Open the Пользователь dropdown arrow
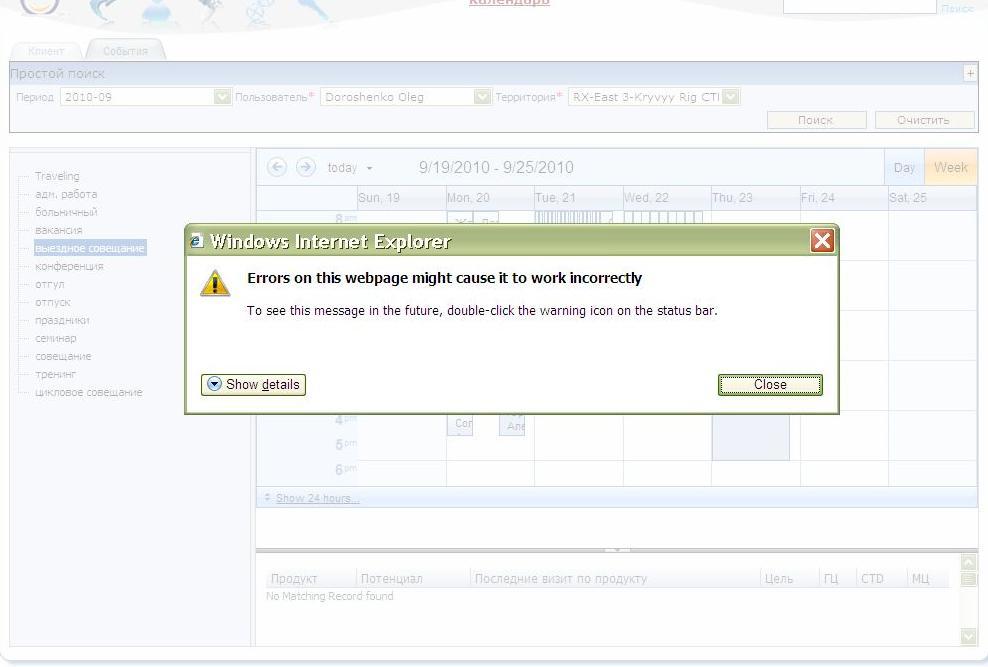The image size is (988, 667). (x=482, y=97)
